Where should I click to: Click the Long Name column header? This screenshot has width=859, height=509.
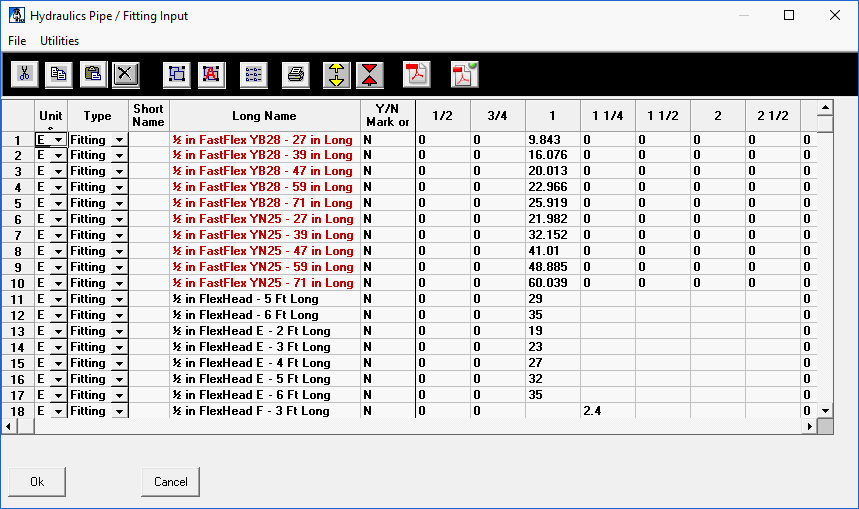pyautogui.click(x=265, y=116)
